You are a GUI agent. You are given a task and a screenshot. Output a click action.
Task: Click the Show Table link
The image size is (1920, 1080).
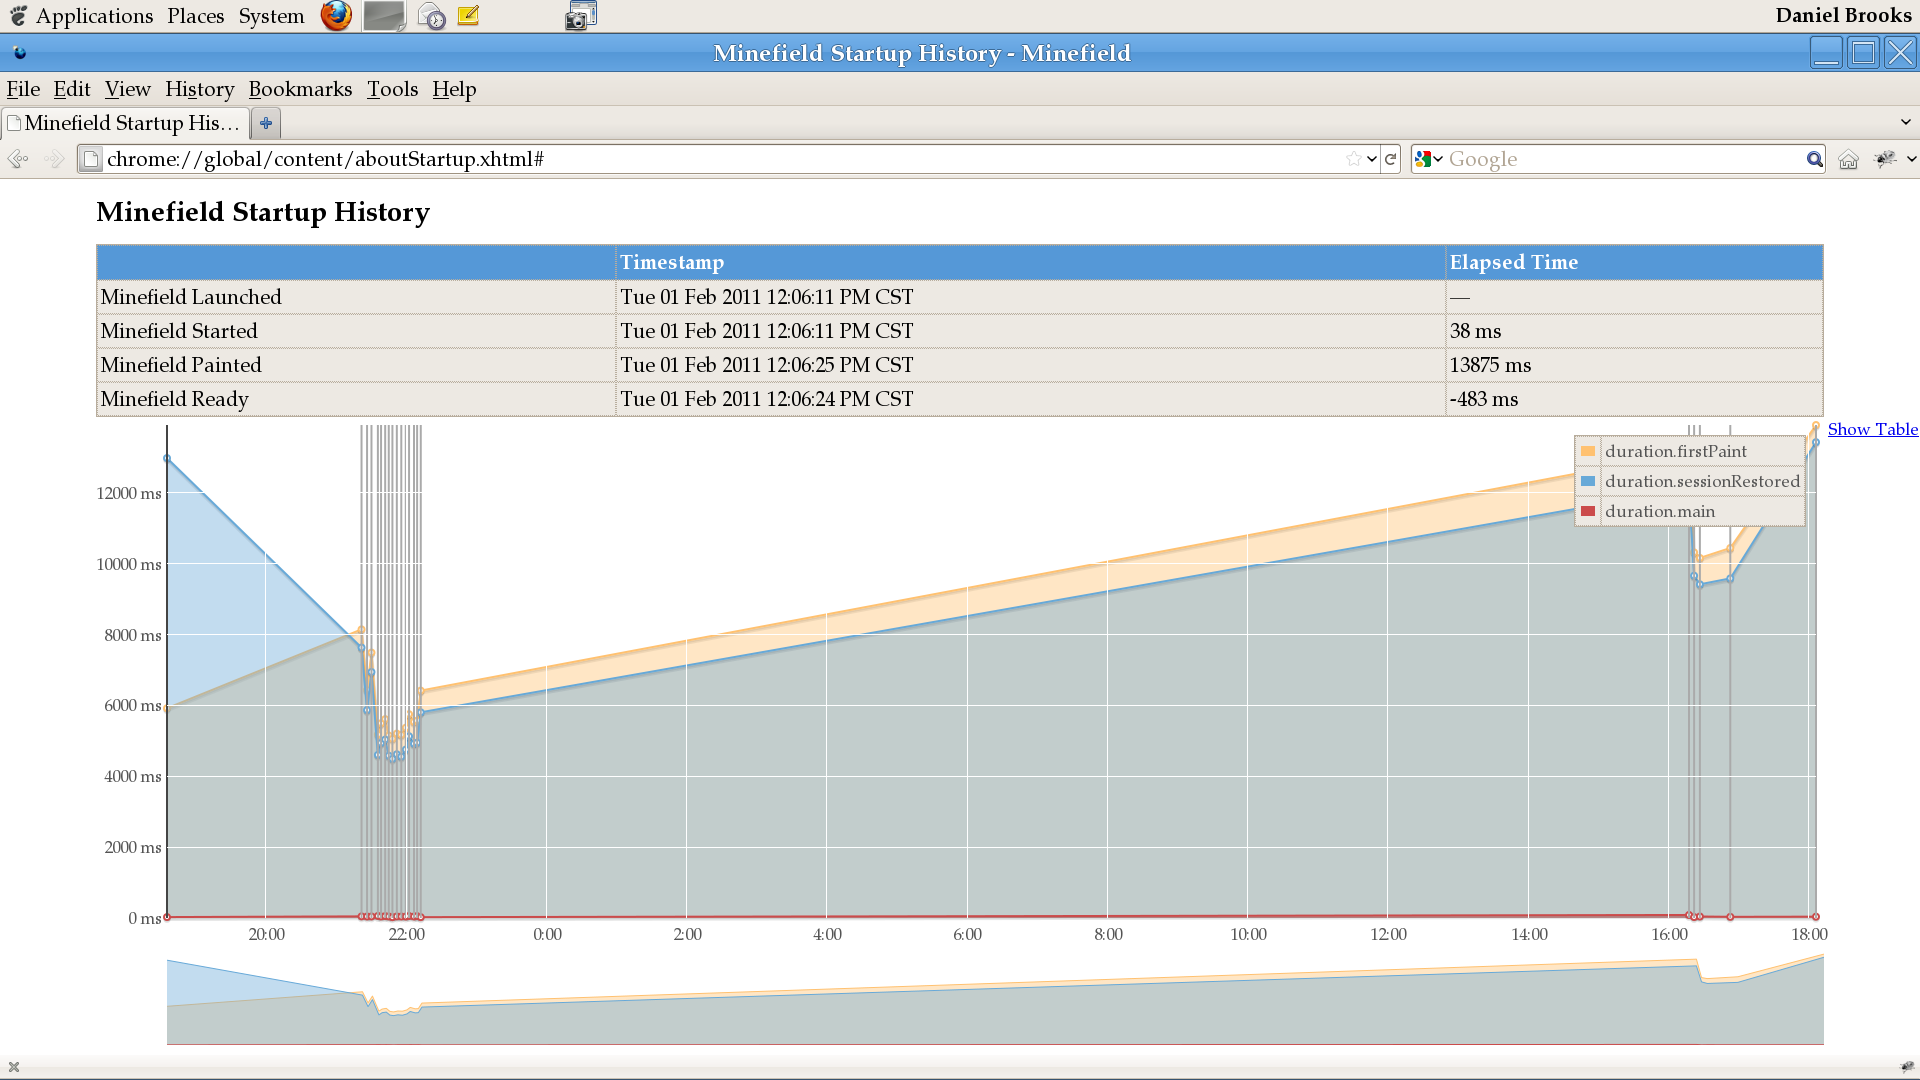coord(1872,429)
